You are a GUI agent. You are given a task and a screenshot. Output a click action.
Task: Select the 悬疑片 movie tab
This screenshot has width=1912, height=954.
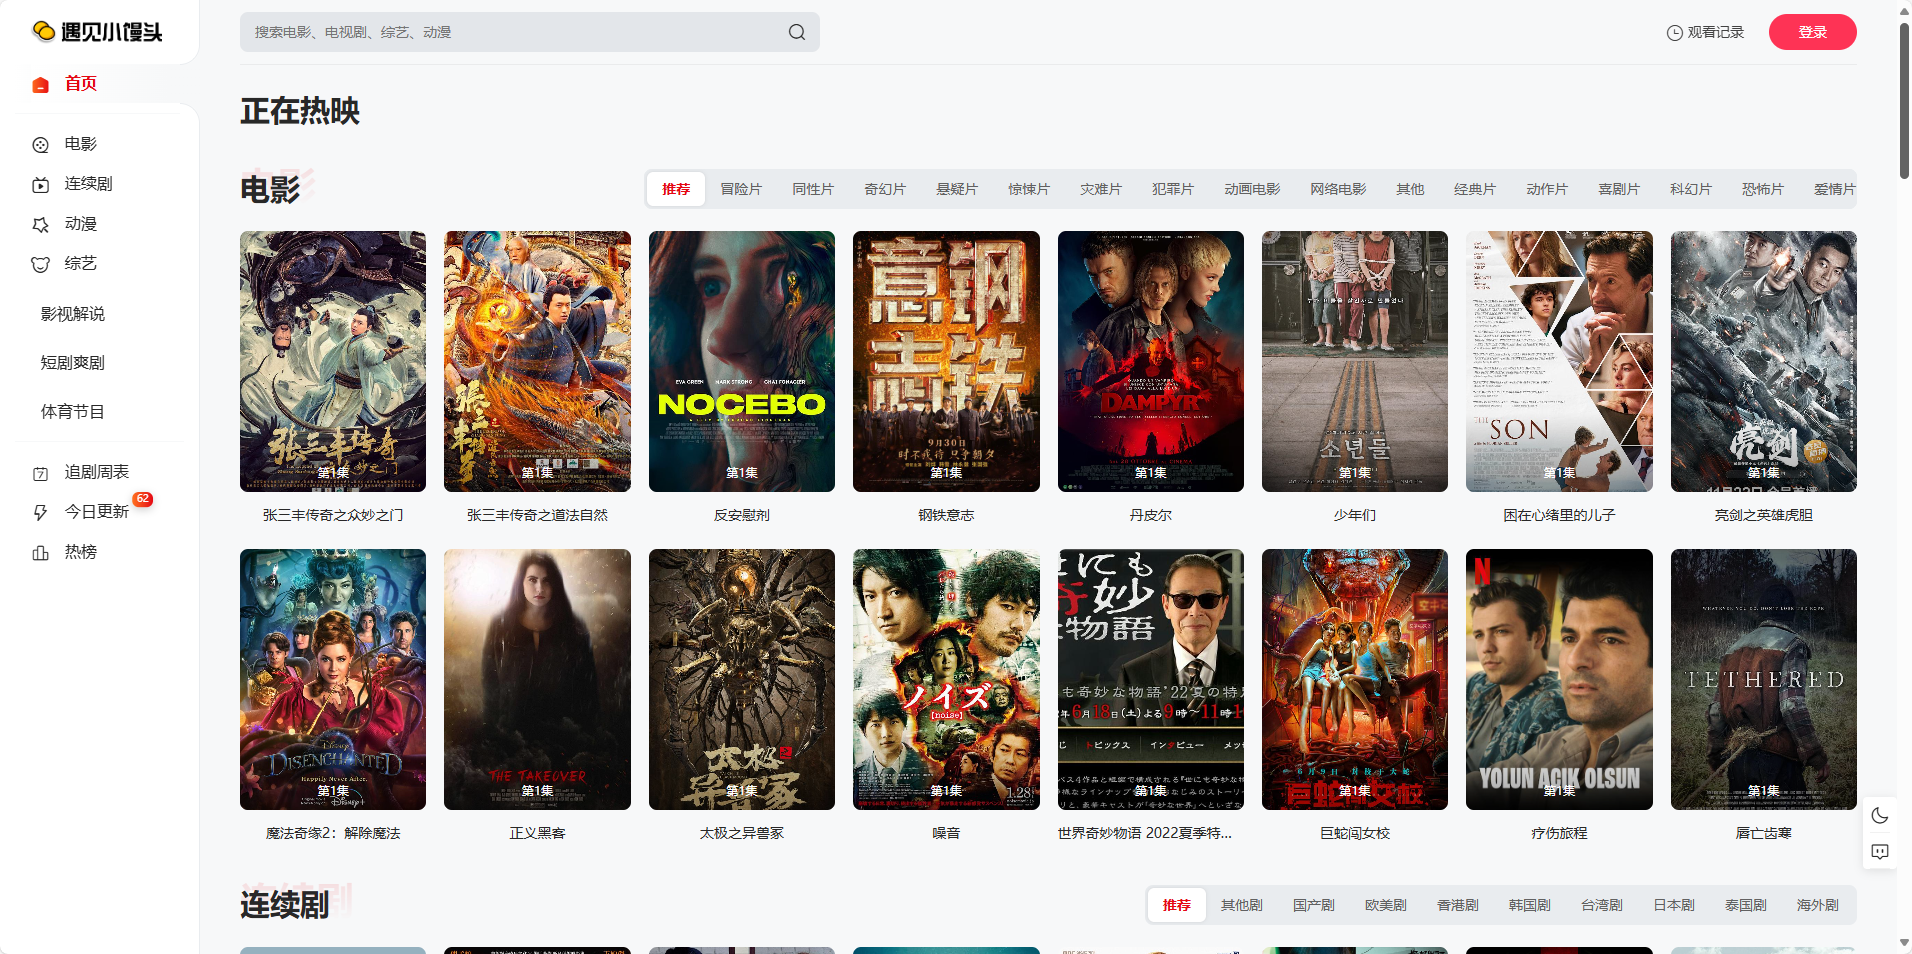[957, 189]
